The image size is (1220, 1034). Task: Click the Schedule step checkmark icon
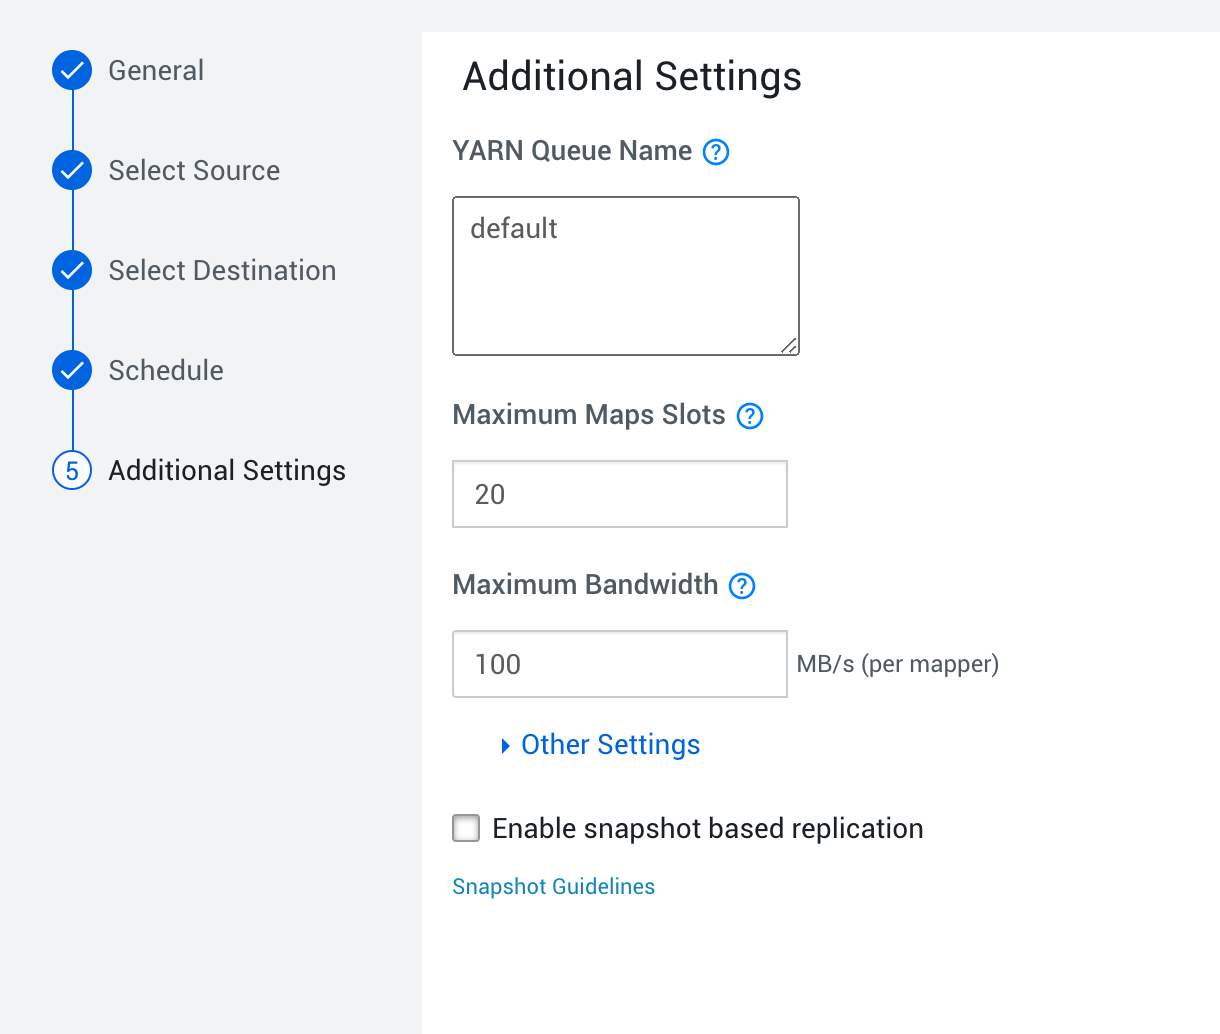pos(71,370)
